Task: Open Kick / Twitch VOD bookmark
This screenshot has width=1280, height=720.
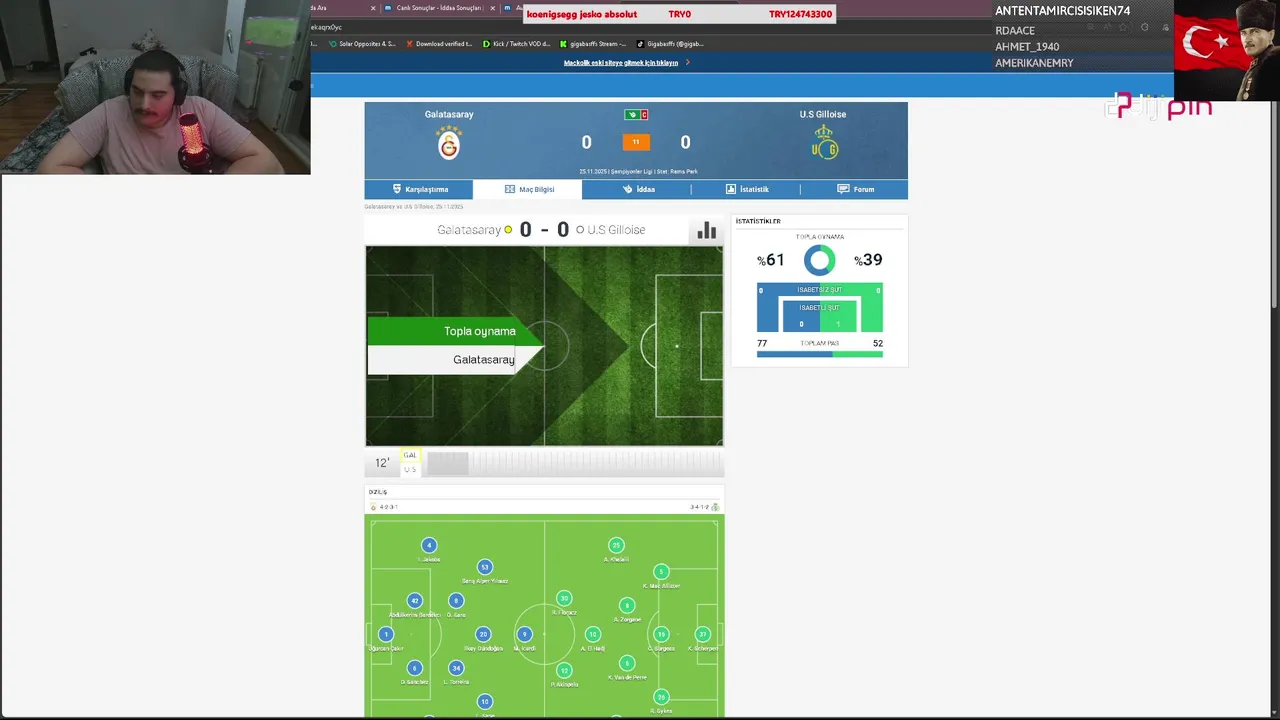Action: [x=516, y=44]
